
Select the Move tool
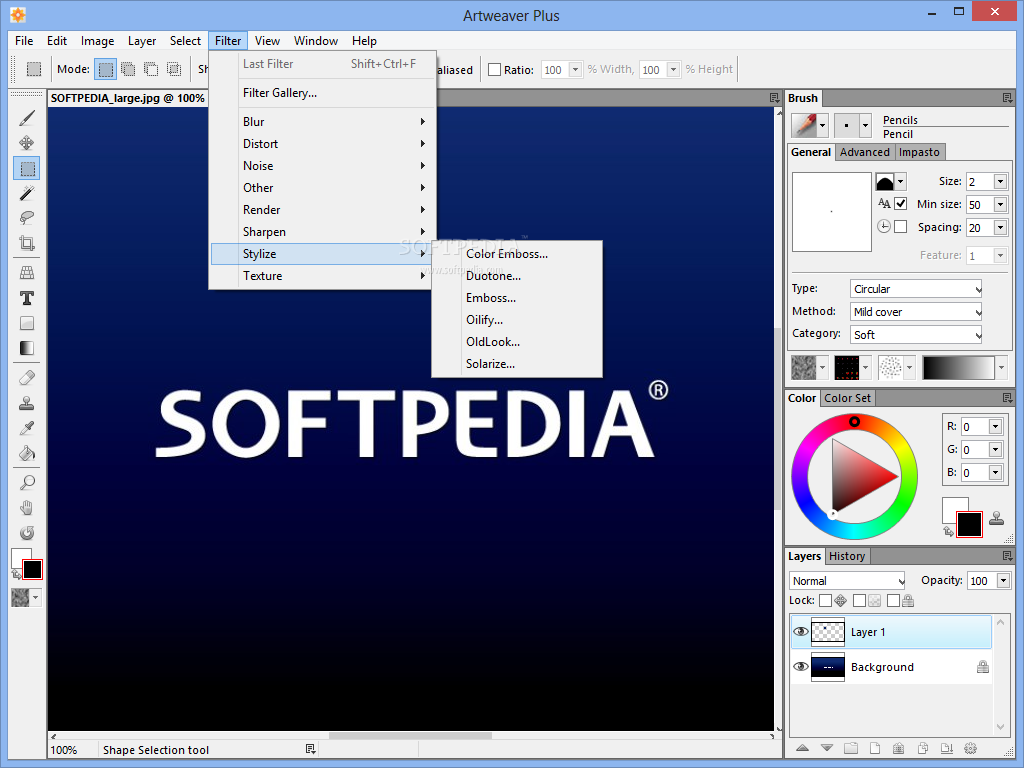click(x=27, y=143)
